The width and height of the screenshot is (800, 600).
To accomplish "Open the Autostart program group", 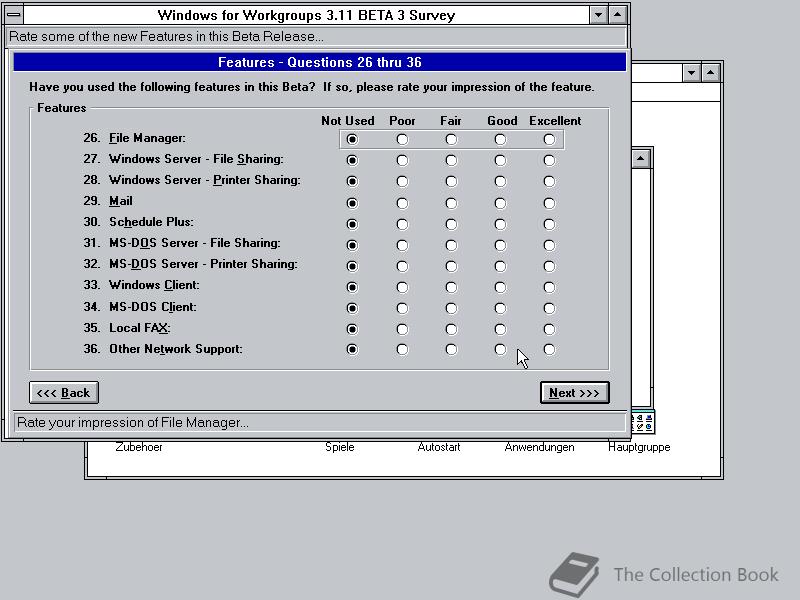I will [x=439, y=447].
